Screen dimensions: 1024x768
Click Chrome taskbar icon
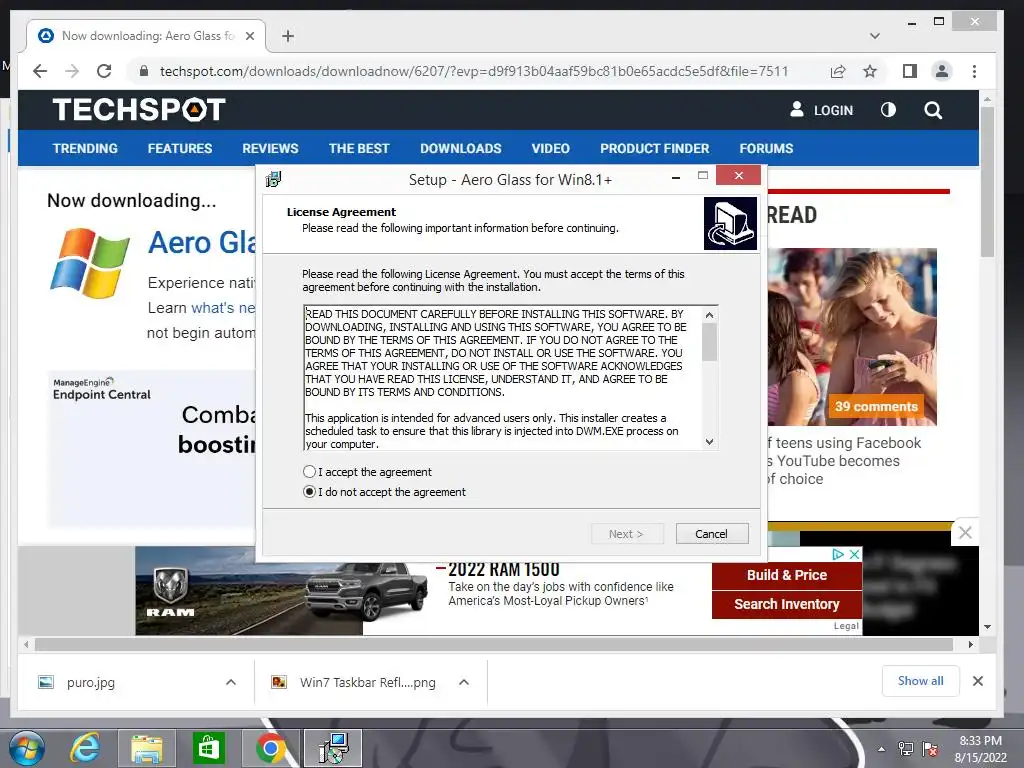coord(271,748)
